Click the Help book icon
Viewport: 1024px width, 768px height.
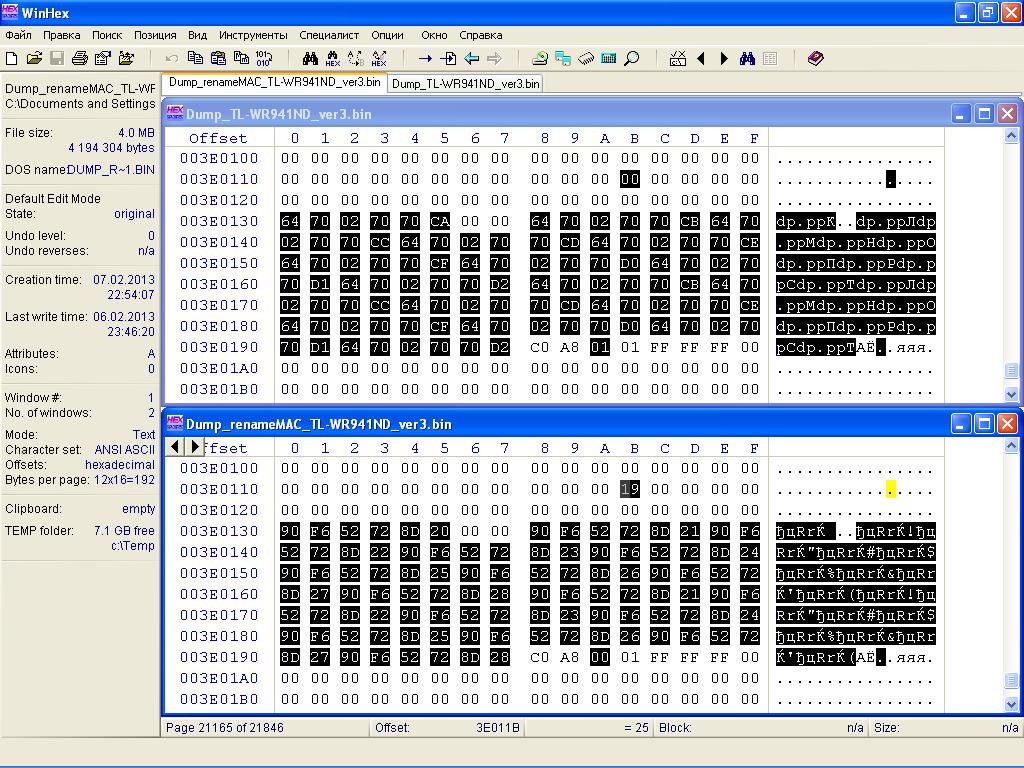click(x=815, y=59)
